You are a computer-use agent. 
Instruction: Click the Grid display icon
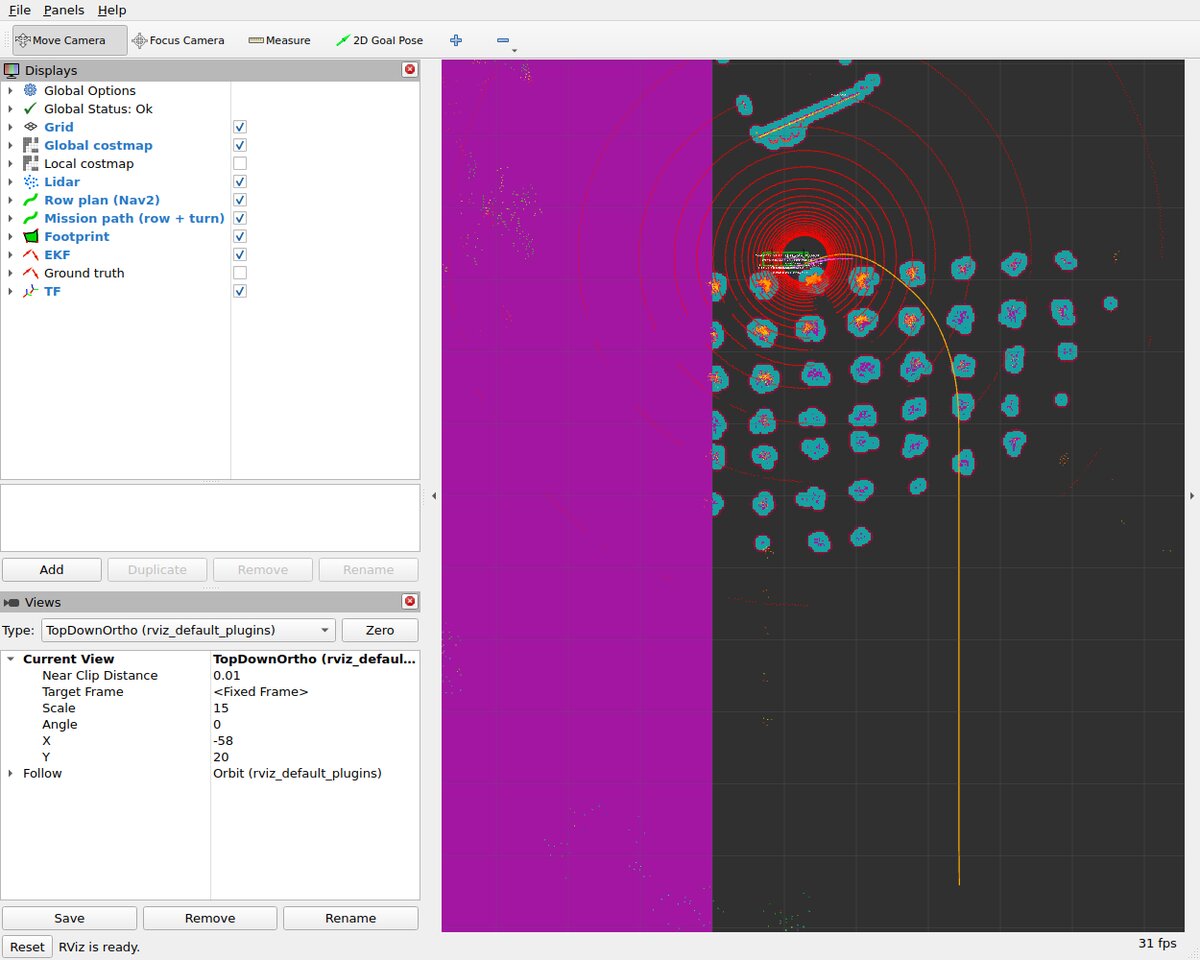point(30,127)
